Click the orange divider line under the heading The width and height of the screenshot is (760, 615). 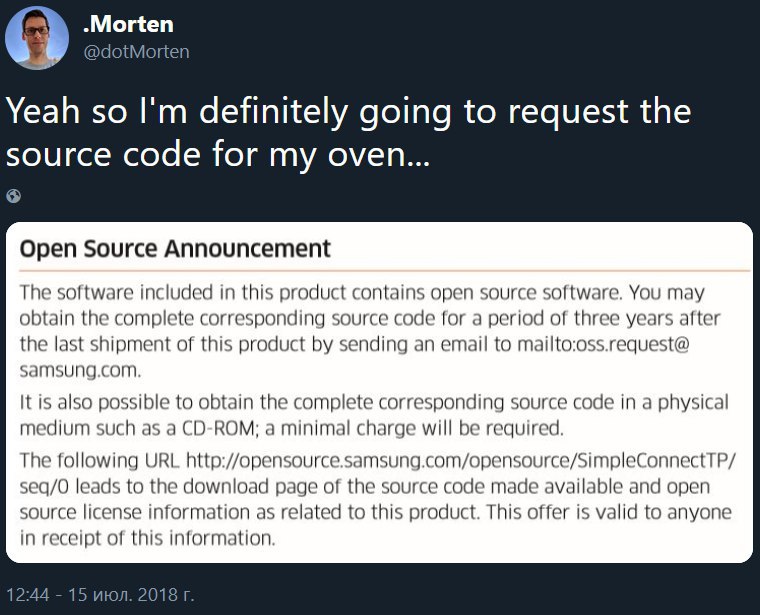(385, 271)
